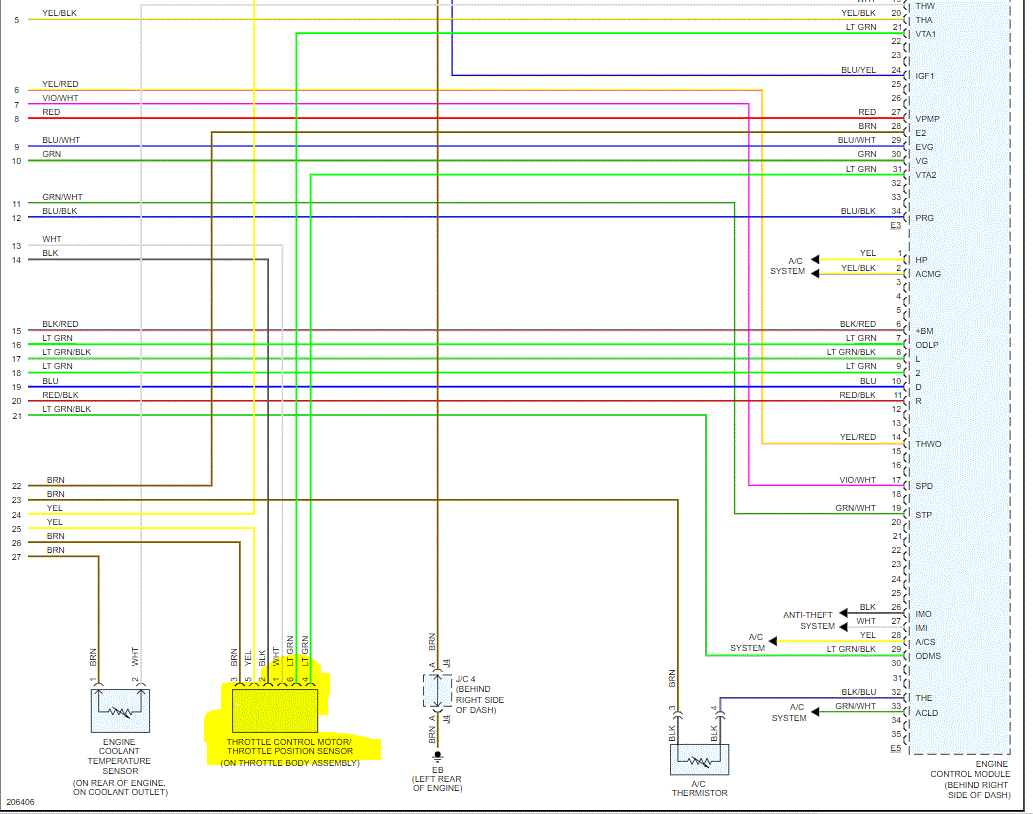
Task: Click the THWO terminal label
Action: pyautogui.click(x=928, y=444)
